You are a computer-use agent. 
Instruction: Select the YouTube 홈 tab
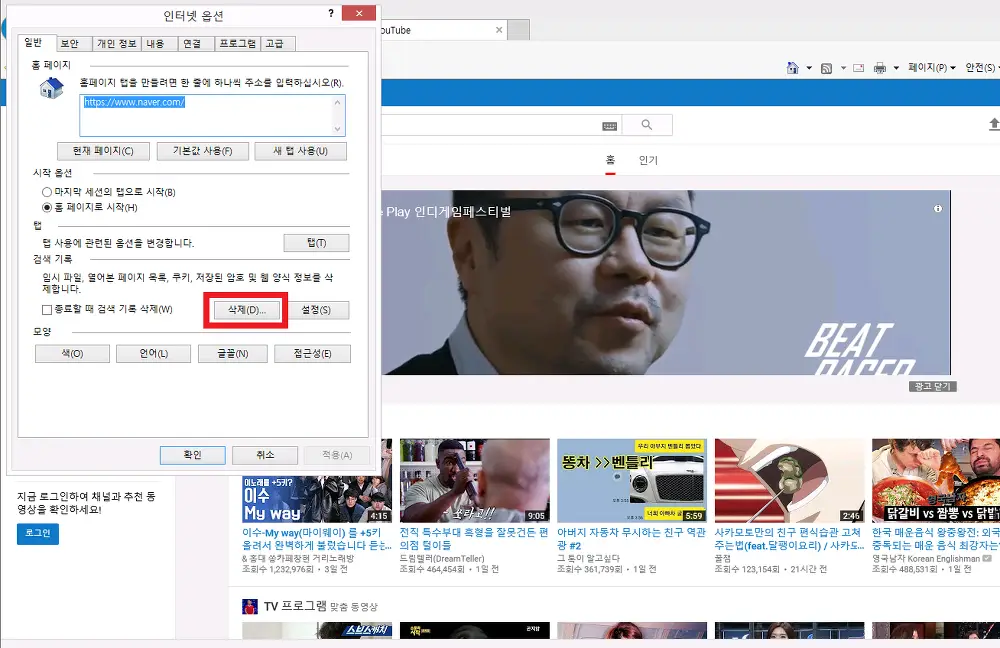pos(610,160)
